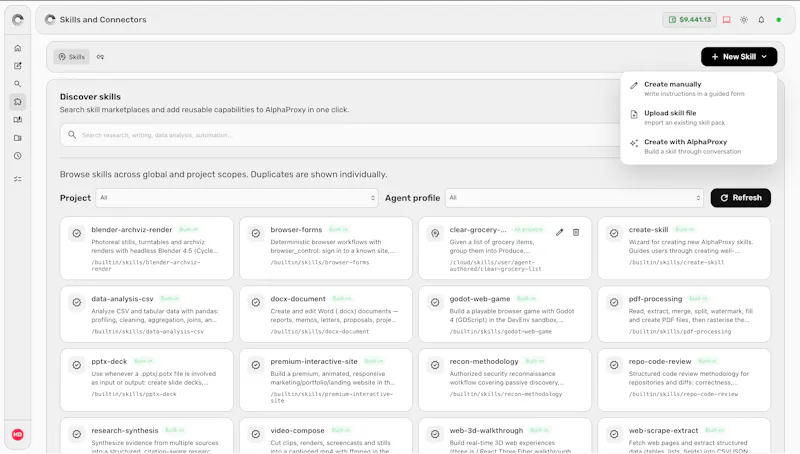Open the search icon in sidebar
The height and width of the screenshot is (454, 800).
18,84
